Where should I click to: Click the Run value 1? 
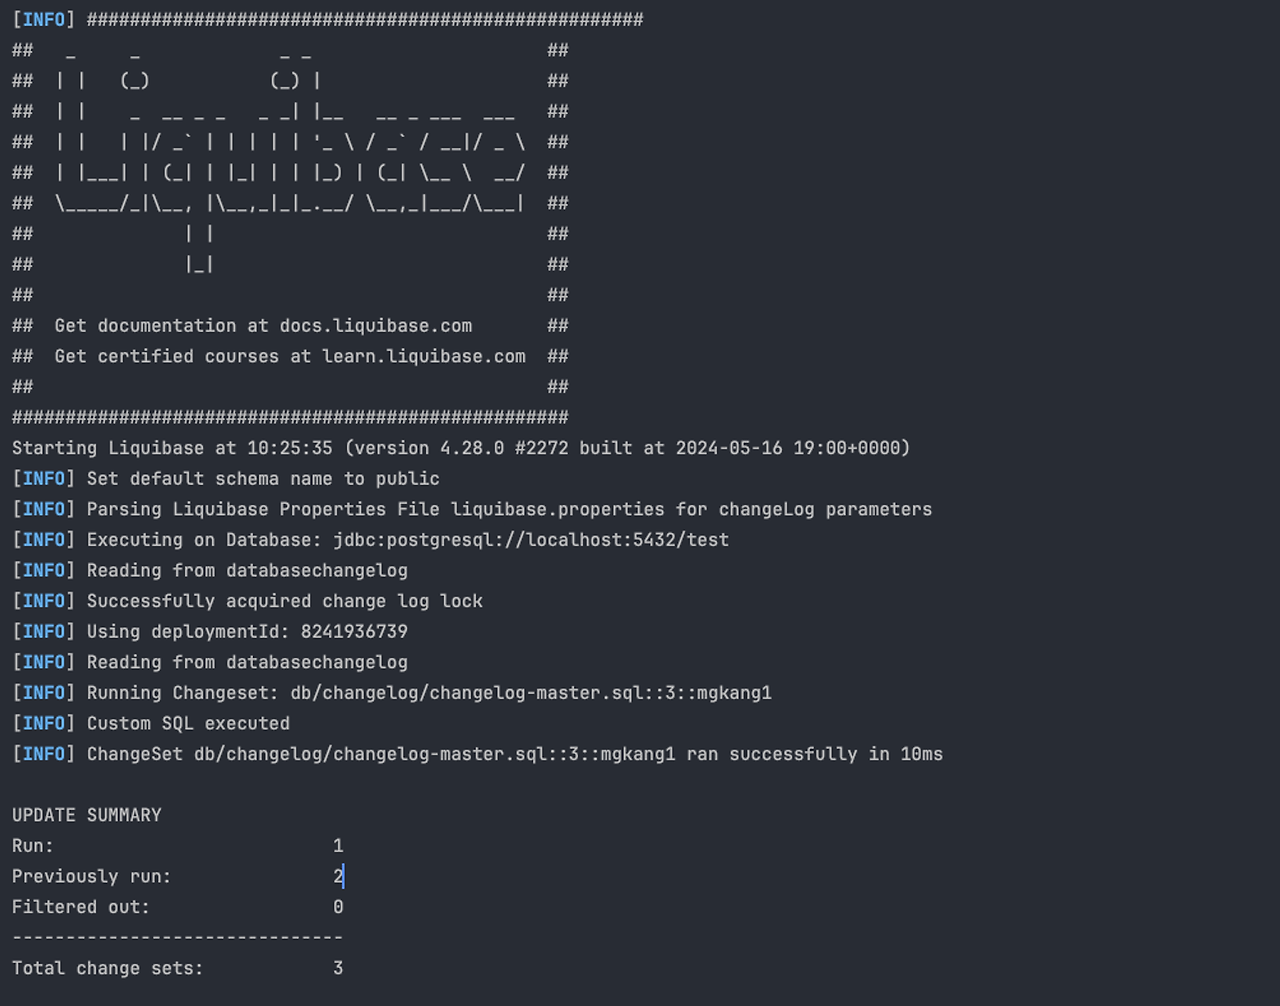pos(338,846)
